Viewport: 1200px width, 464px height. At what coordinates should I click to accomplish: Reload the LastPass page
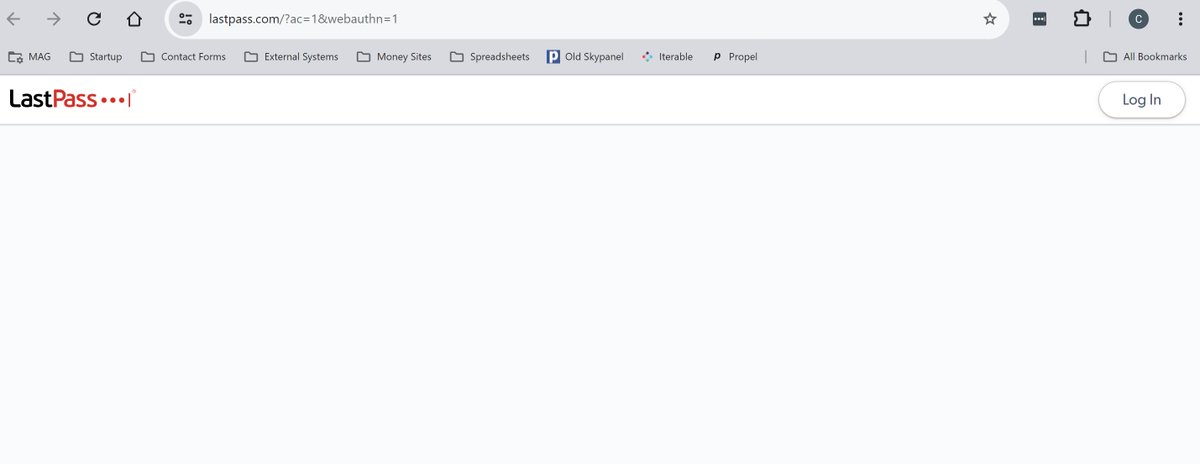click(x=94, y=19)
